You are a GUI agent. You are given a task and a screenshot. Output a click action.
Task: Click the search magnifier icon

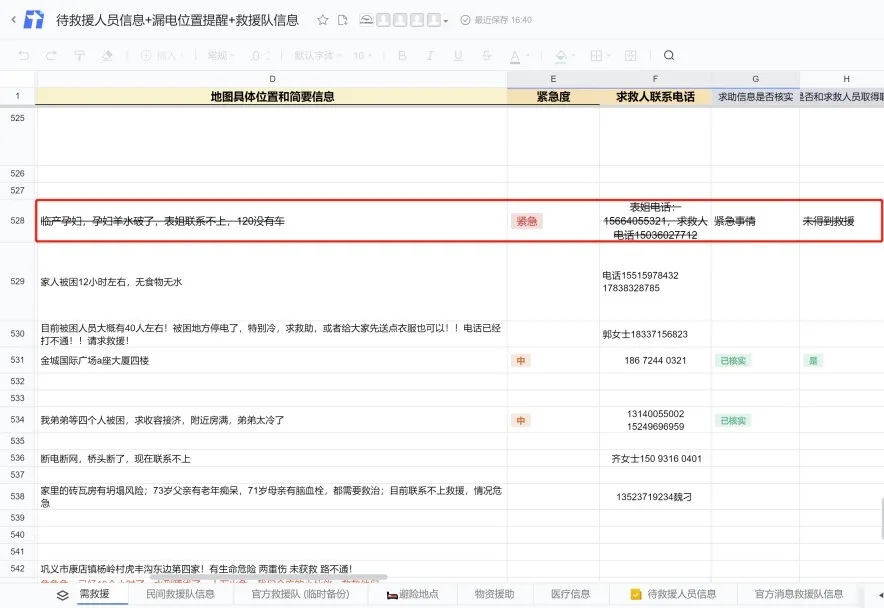669,55
